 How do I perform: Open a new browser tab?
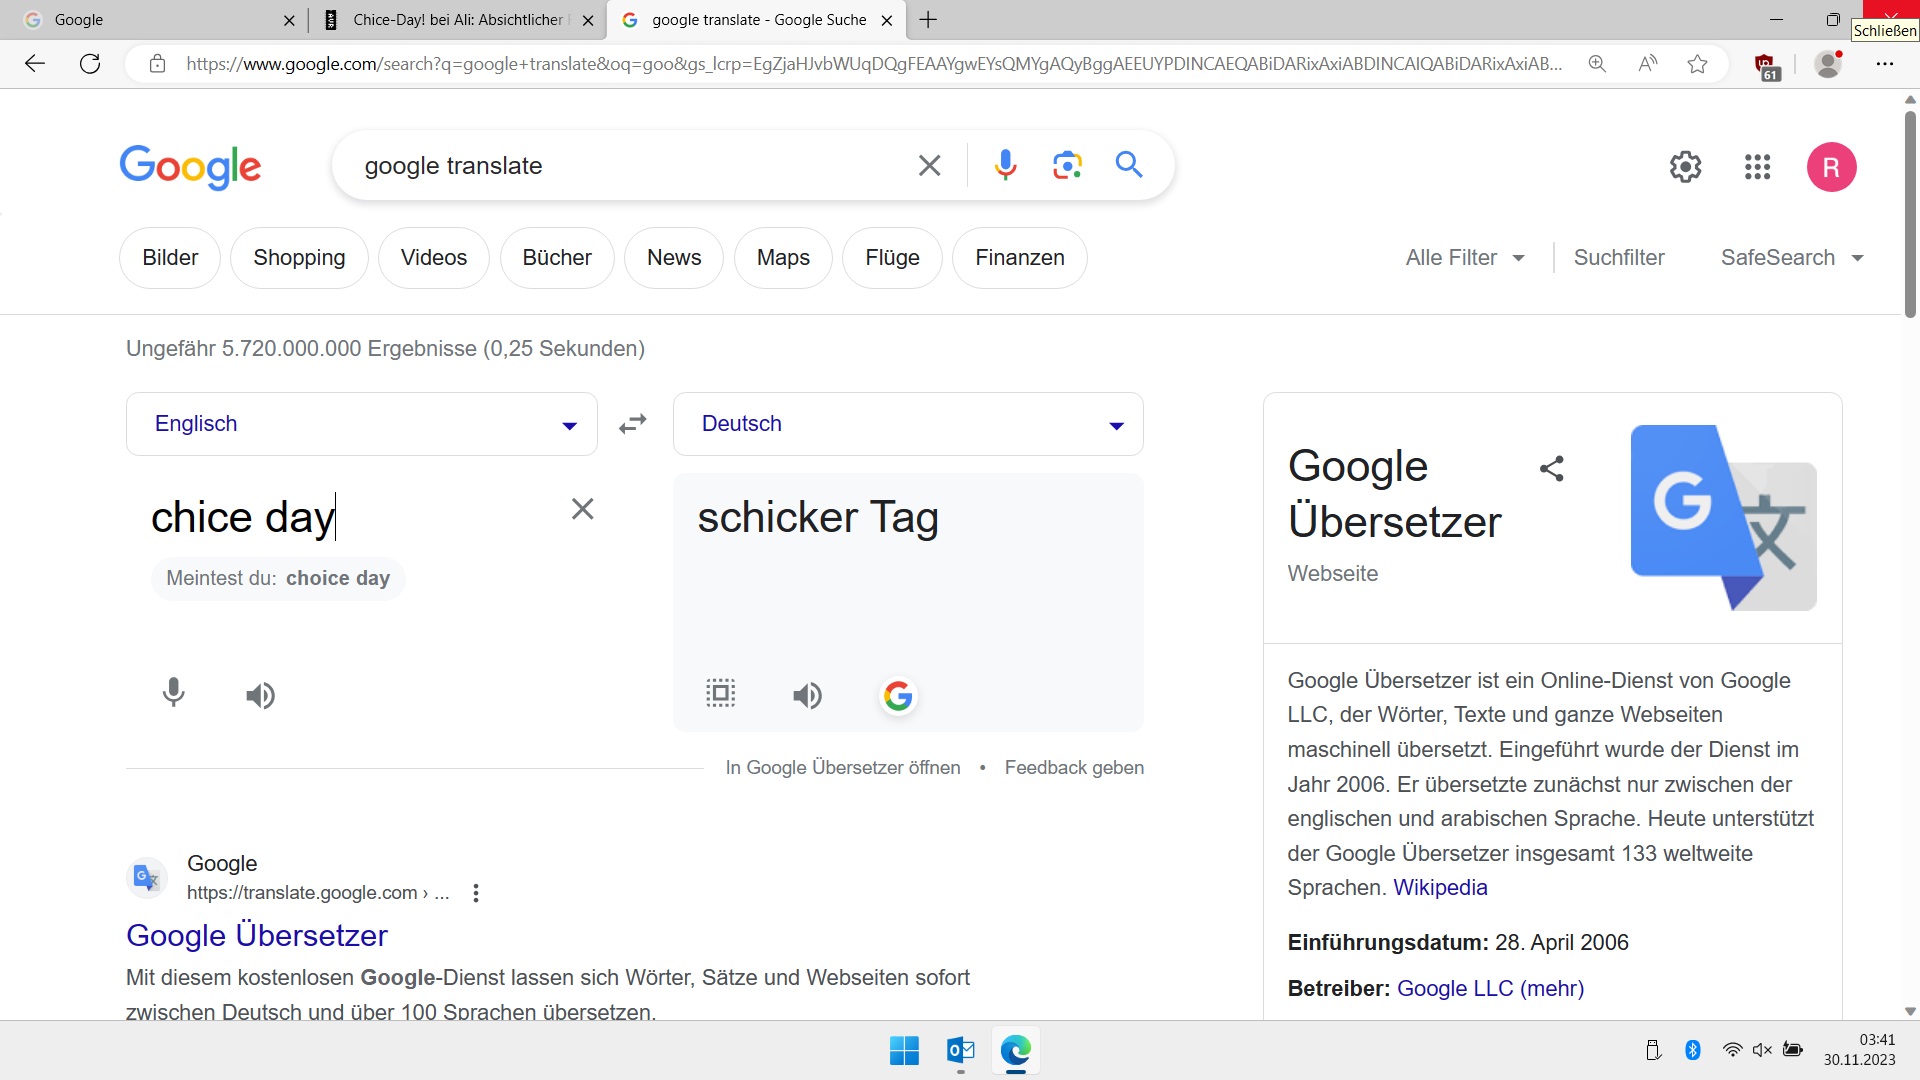pyautogui.click(x=928, y=20)
